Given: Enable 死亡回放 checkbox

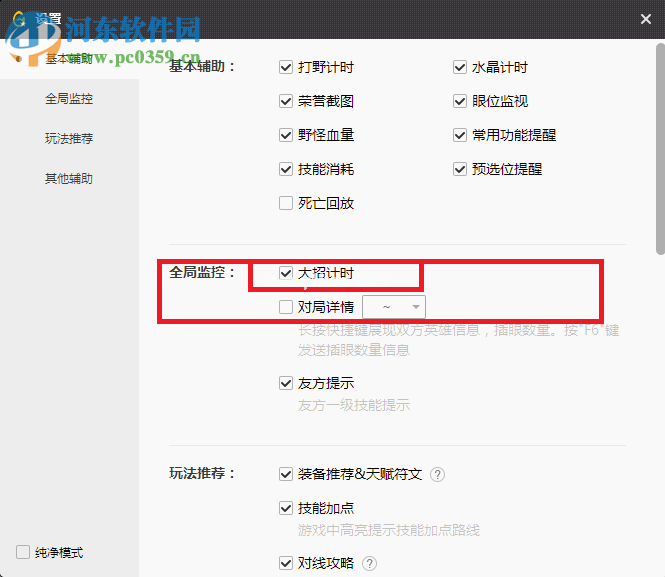Looking at the screenshot, I should coord(286,204).
